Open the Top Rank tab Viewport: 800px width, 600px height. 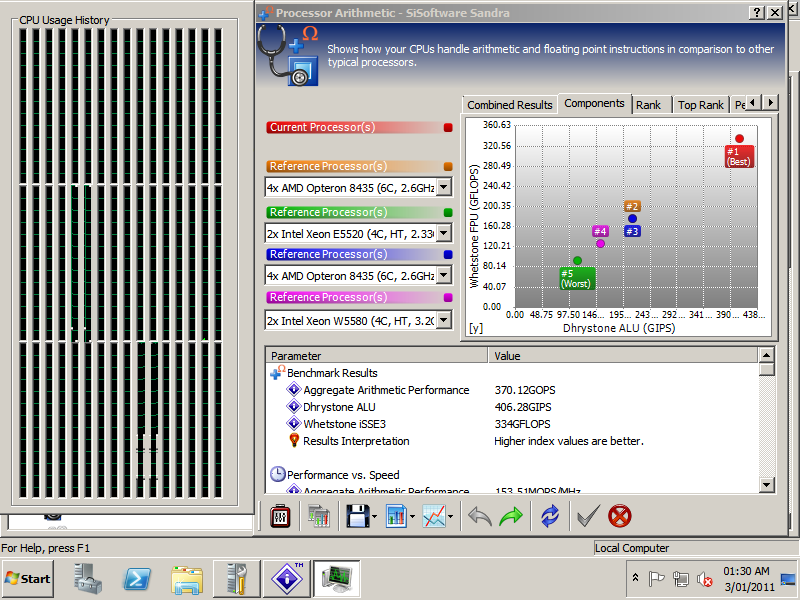tap(701, 105)
